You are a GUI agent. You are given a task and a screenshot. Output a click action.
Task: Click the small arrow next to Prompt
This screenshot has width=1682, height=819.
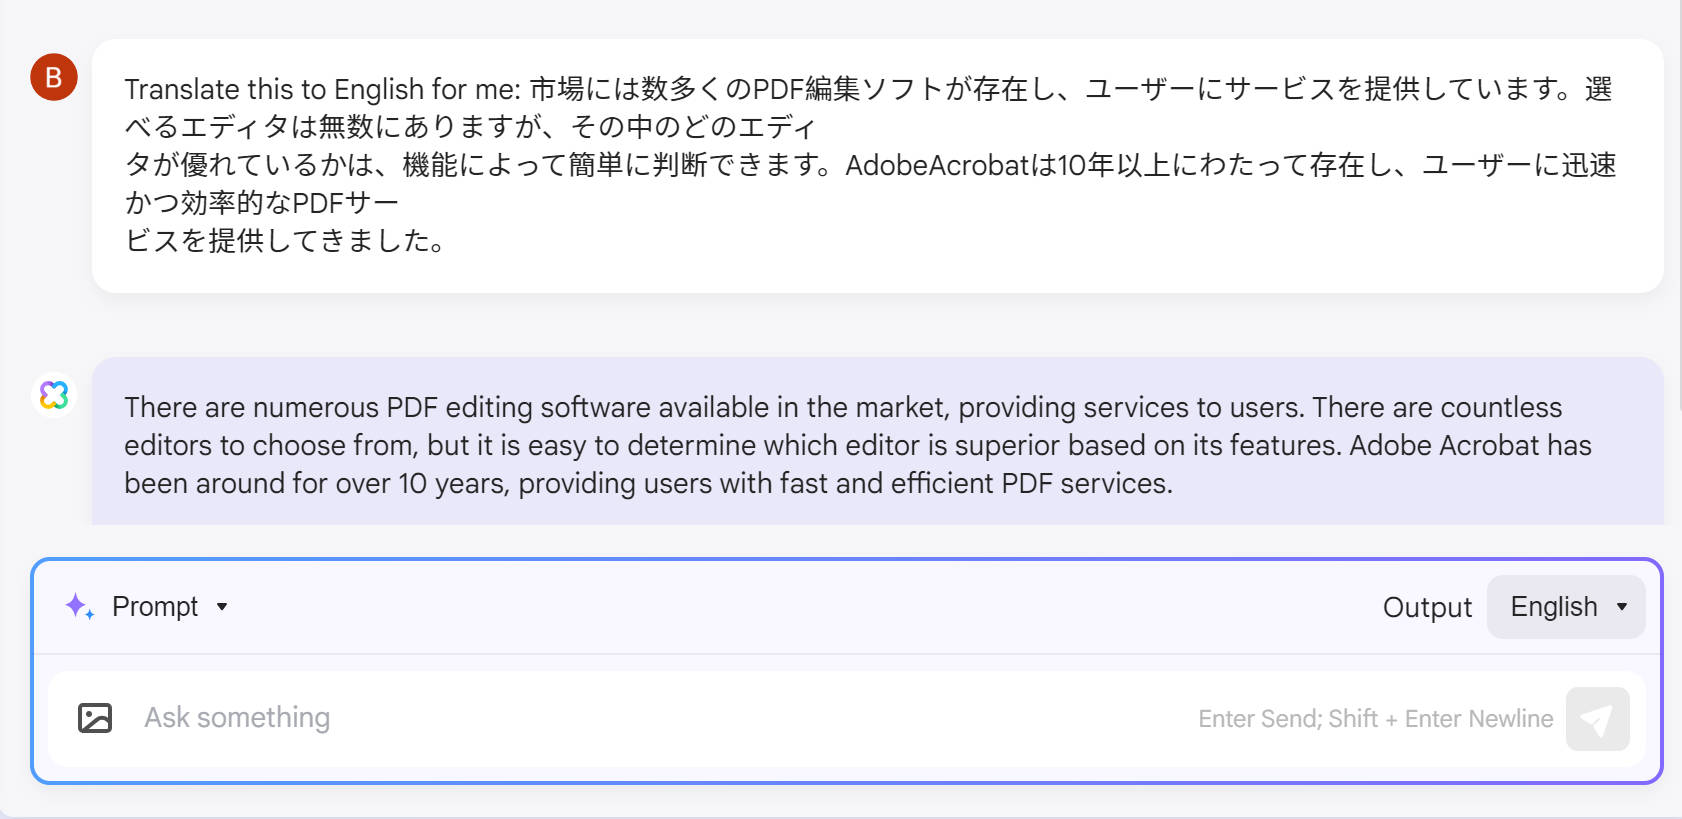pos(222,607)
